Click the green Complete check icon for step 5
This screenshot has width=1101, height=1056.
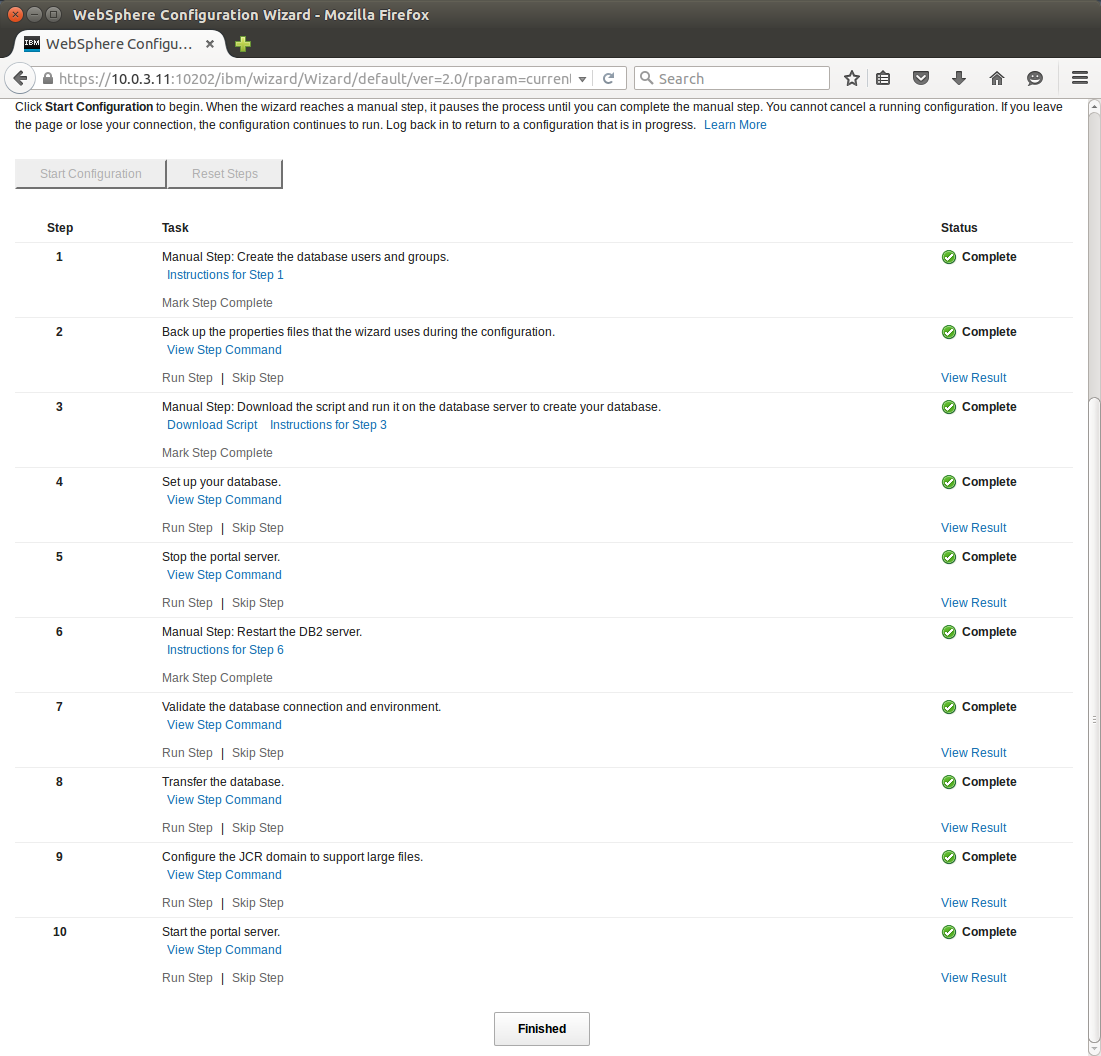949,557
